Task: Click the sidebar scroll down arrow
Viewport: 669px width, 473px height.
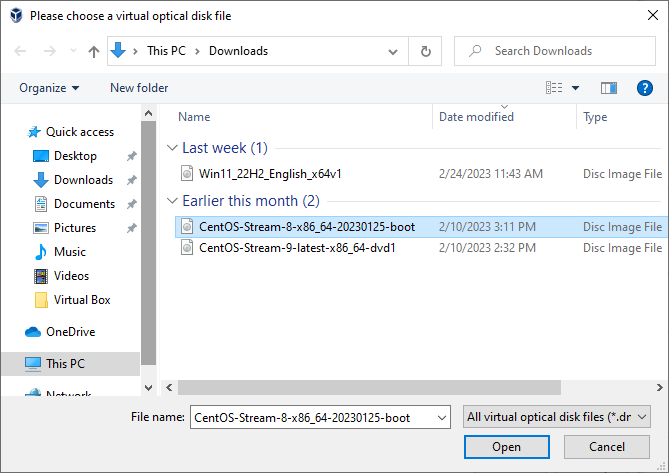Action: [x=148, y=388]
